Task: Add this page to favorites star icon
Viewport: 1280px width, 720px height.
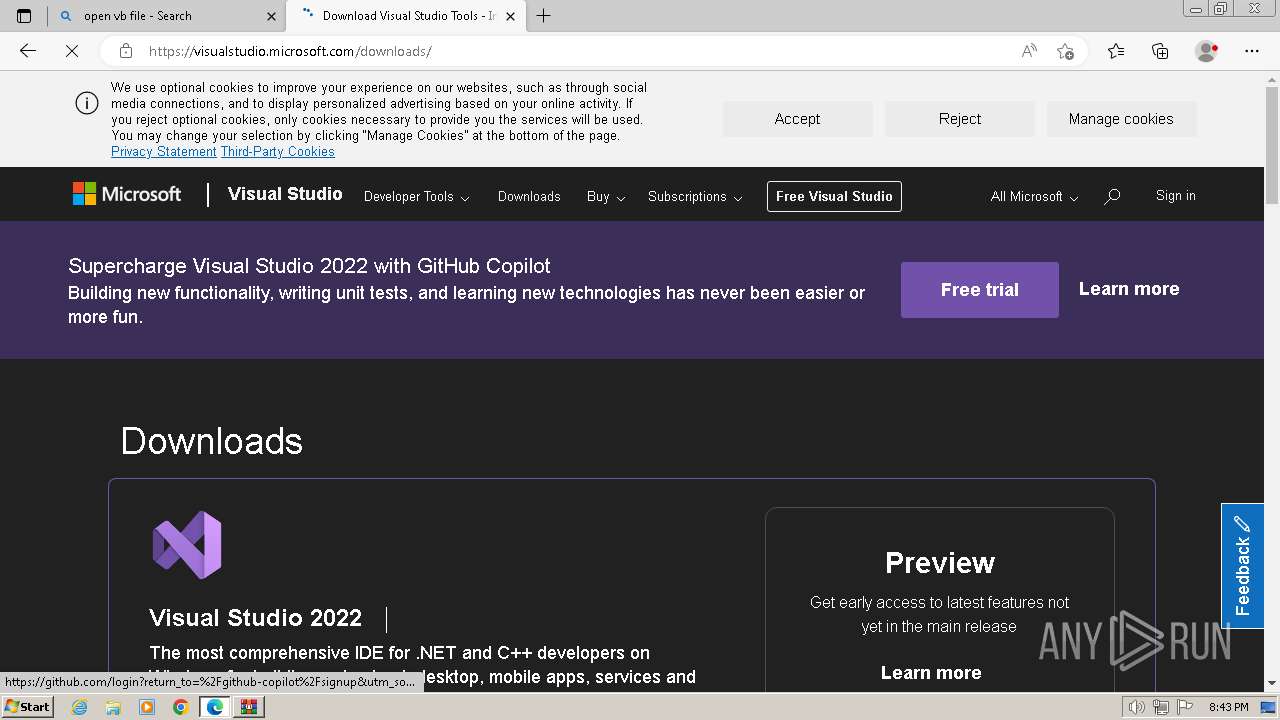Action: (x=1065, y=51)
